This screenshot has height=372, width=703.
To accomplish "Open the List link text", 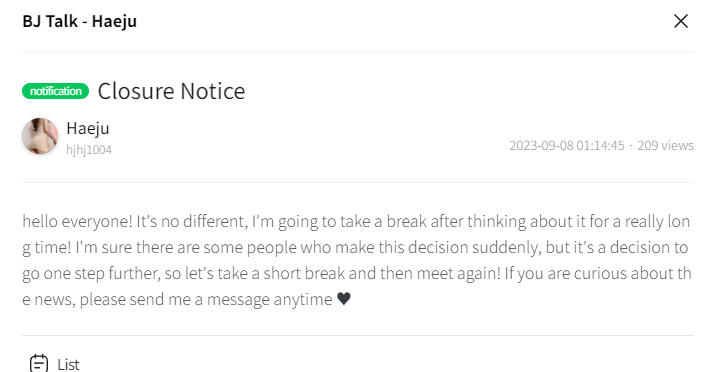I will coord(68,364).
